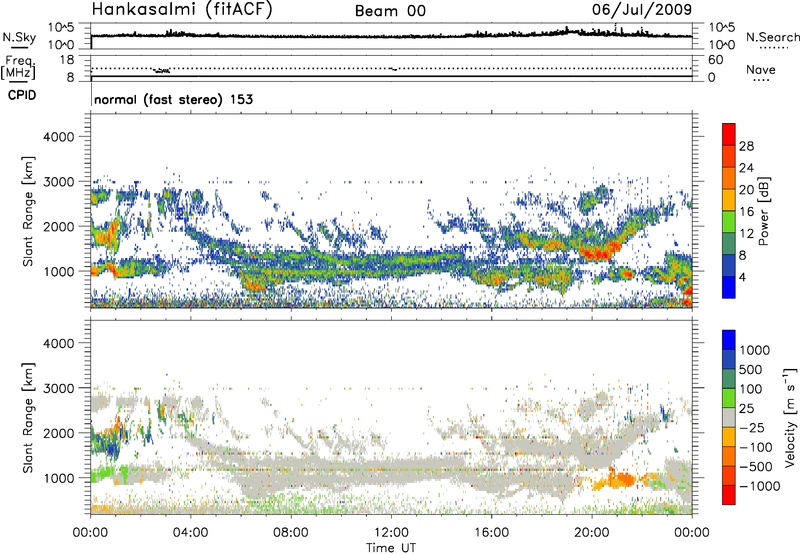
Task: Click the 'Freq. [MHz]' axis label
Action: [18, 68]
